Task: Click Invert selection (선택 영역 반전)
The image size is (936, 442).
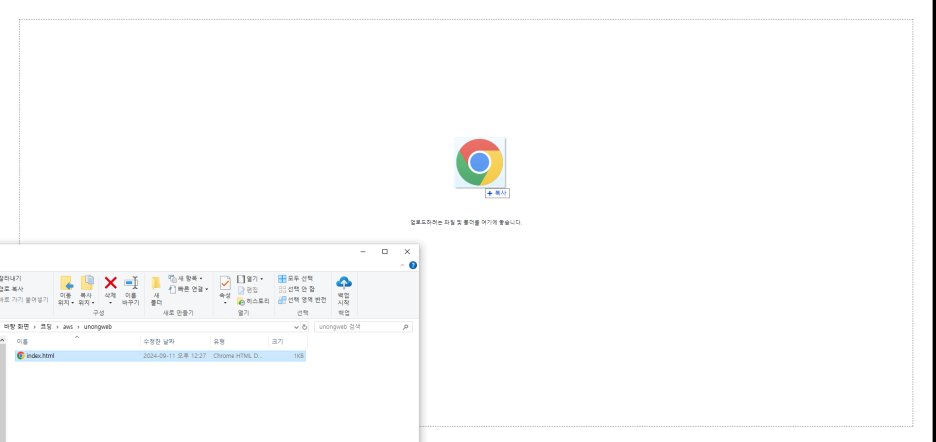Action: point(302,300)
